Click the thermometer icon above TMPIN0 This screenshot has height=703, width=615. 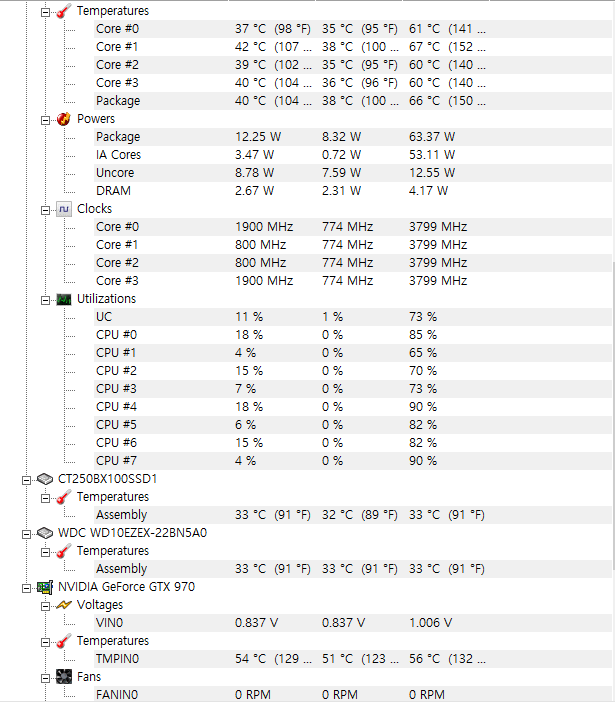(x=63, y=641)
